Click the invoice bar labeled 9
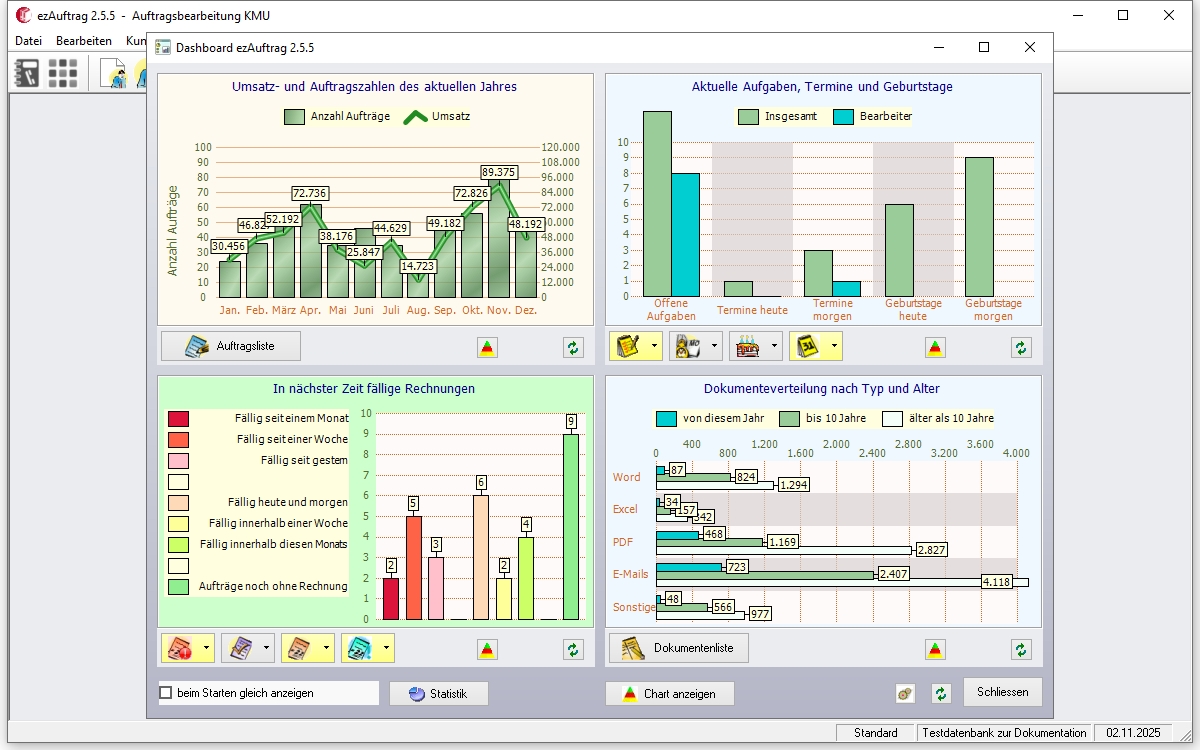Viewport: 1200px width, 750px height. click(x=571, y=527)
